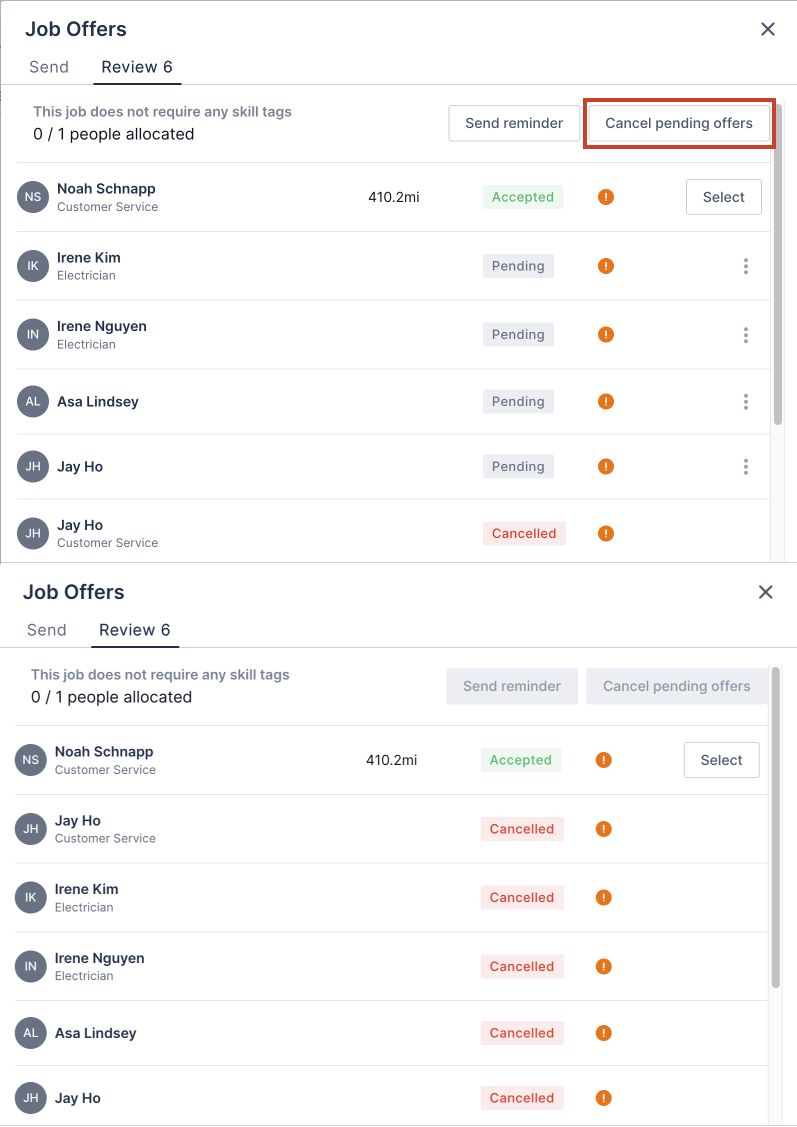Switch to Send tab beside the red-outlined button dialog
797x1127 pixels.
(x=49, y=67)
